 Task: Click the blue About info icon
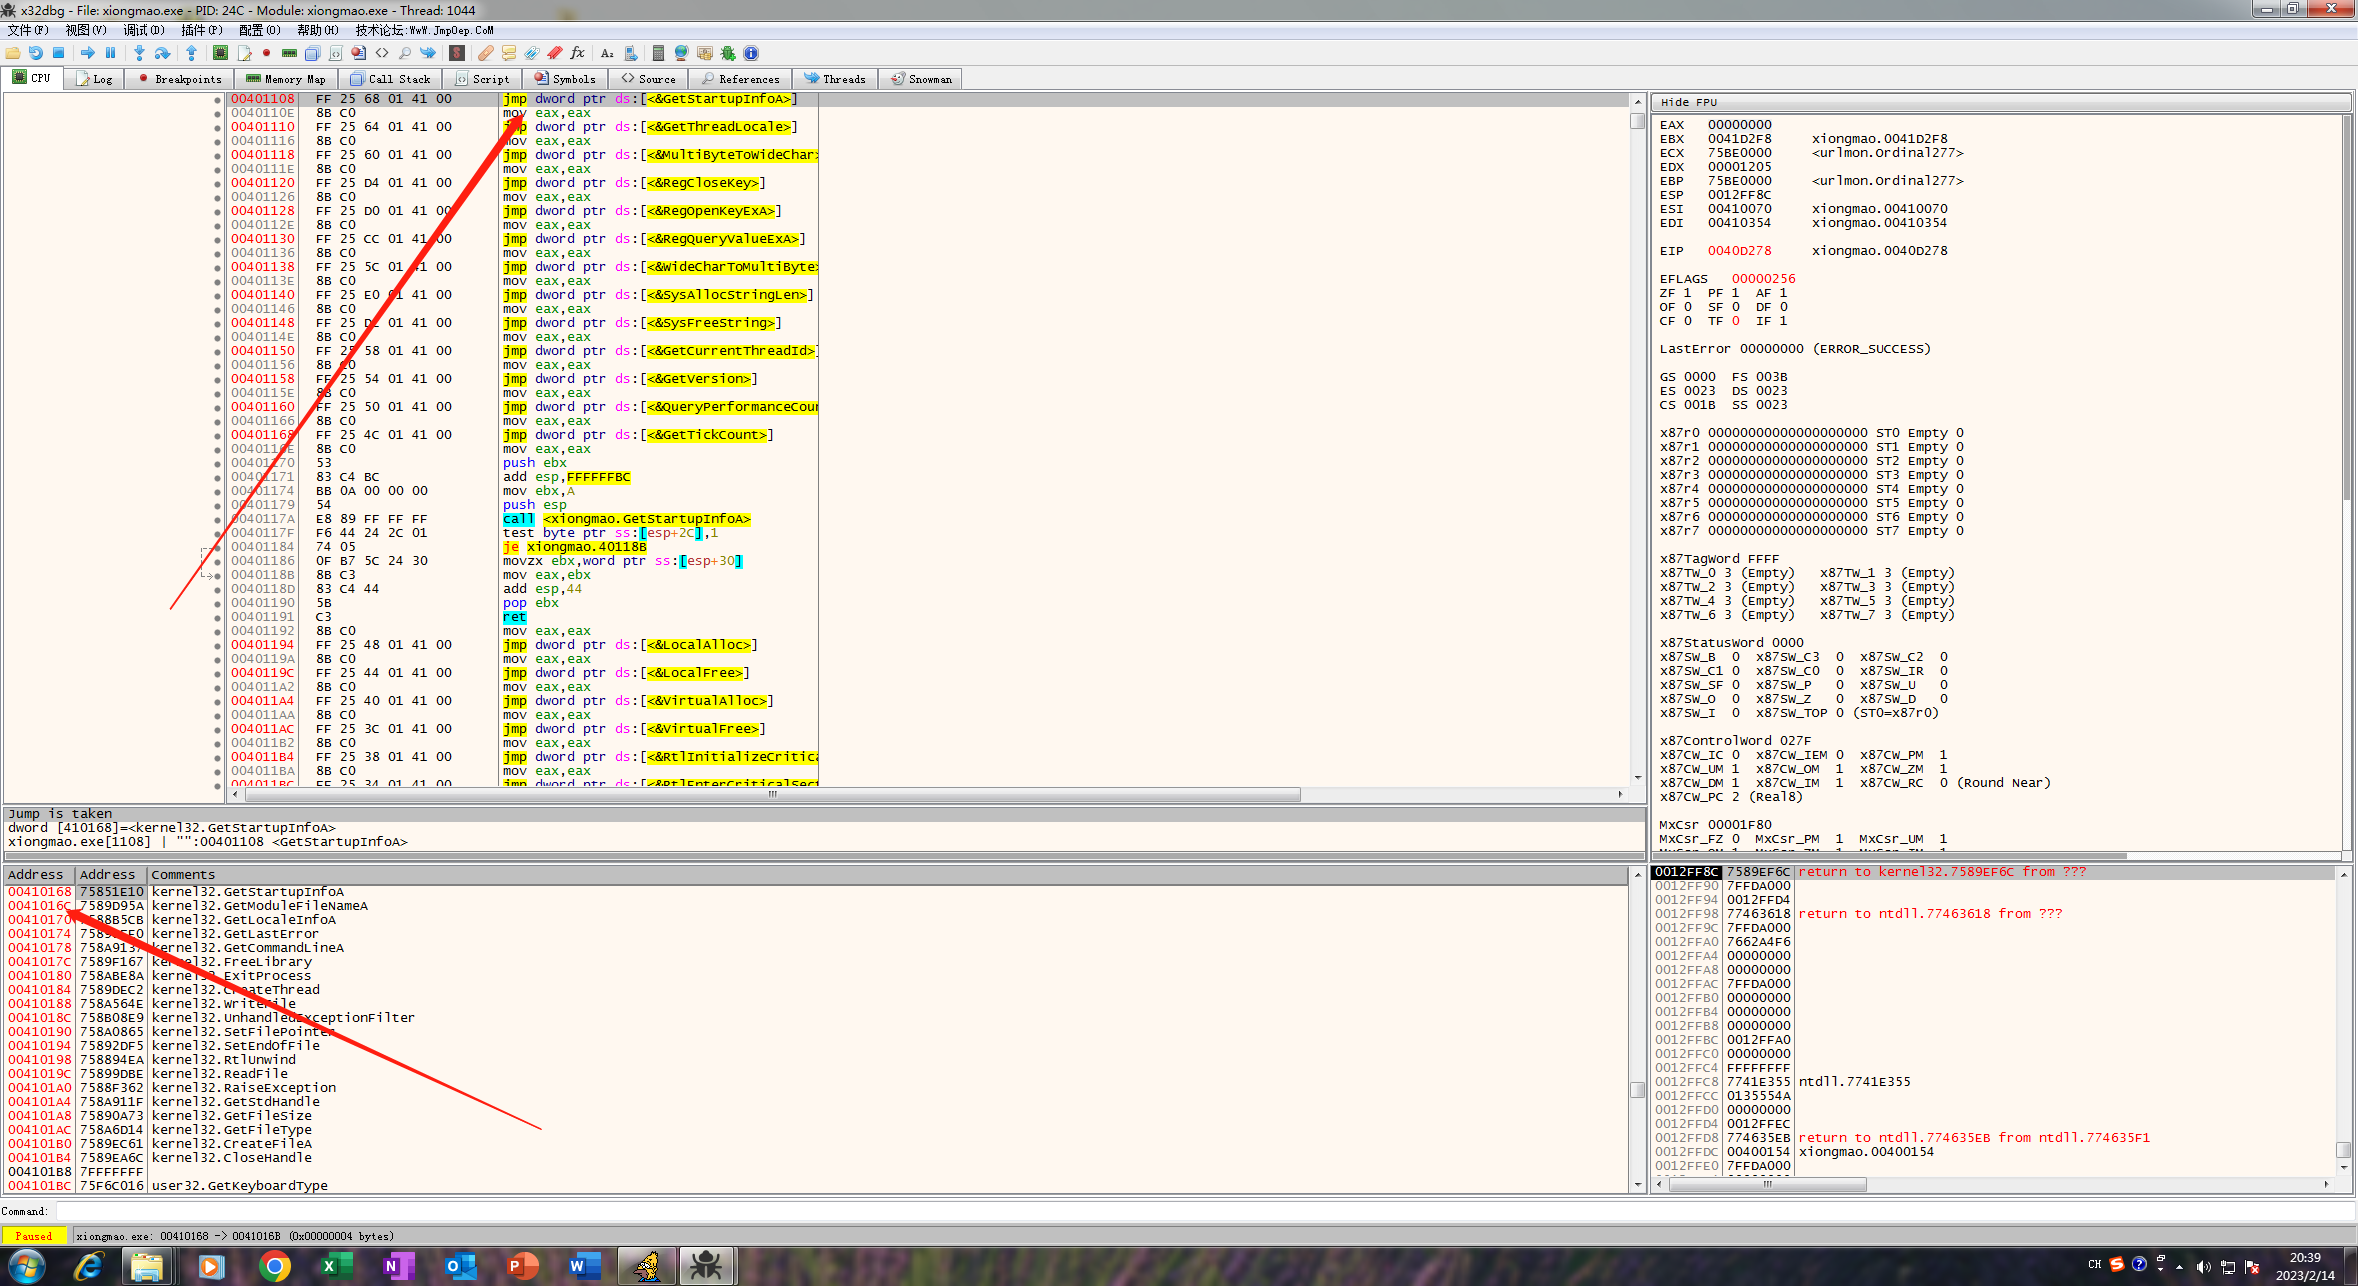coord(751,53)
